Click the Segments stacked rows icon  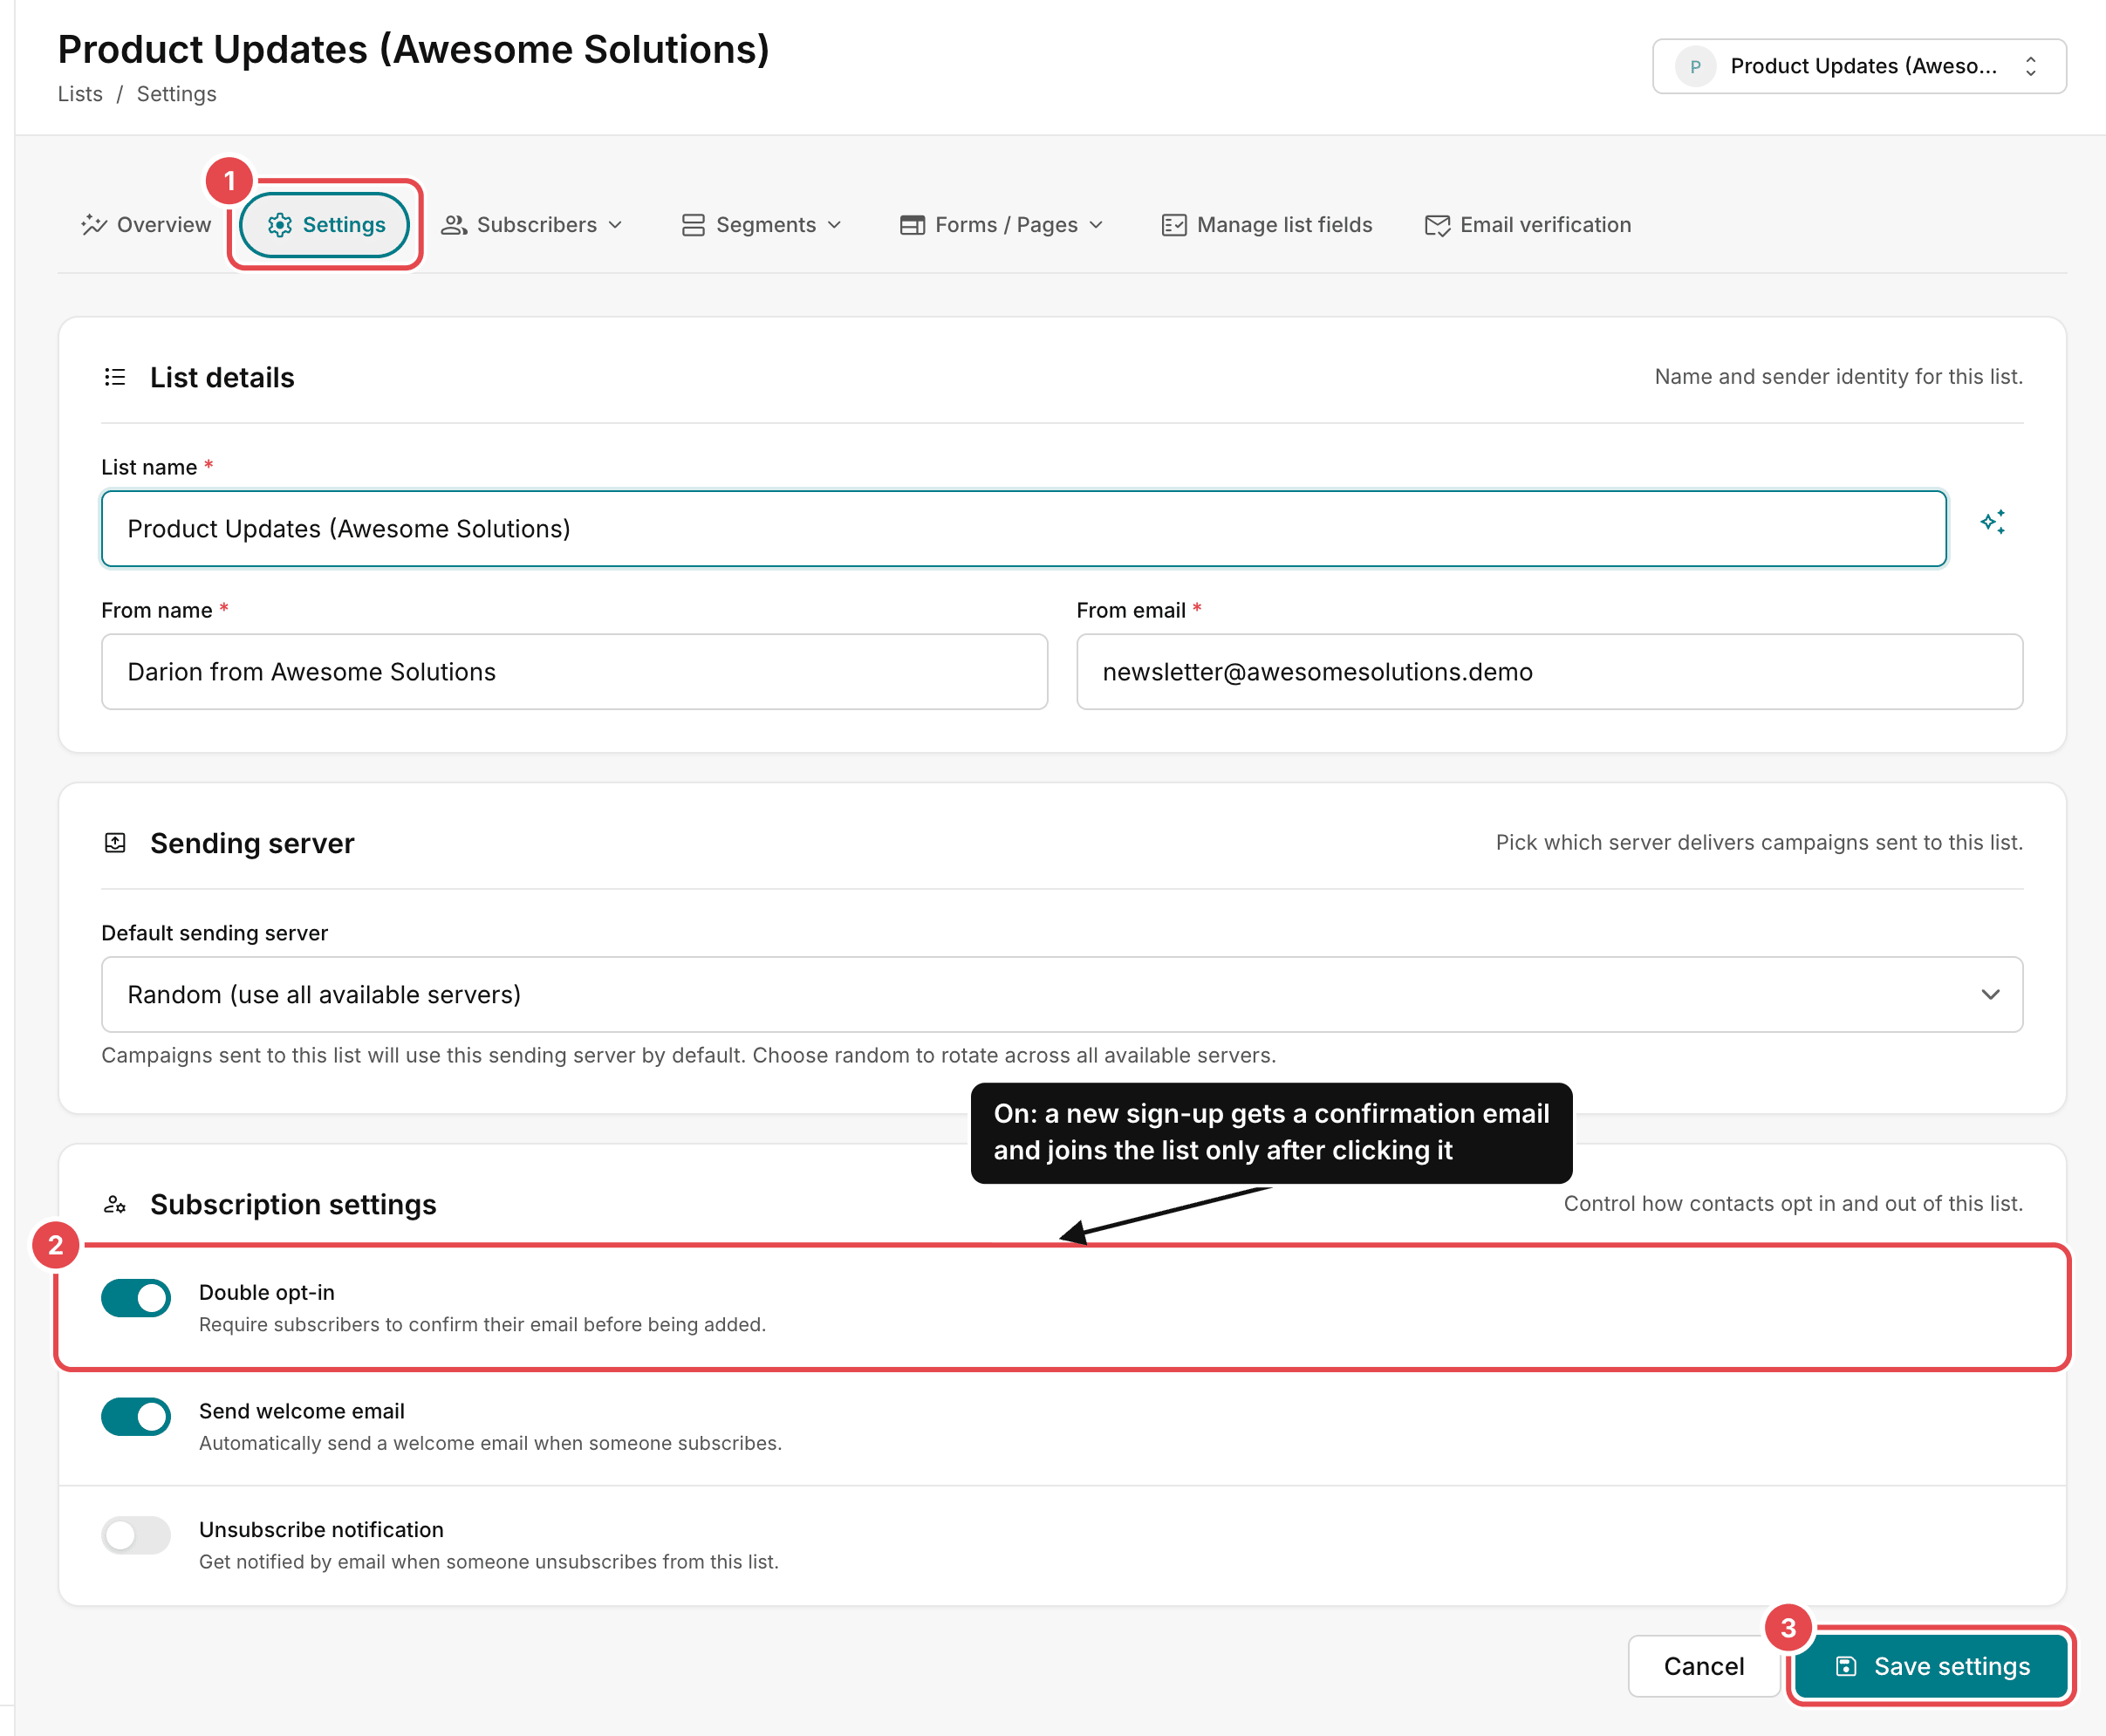click(693, 225)
